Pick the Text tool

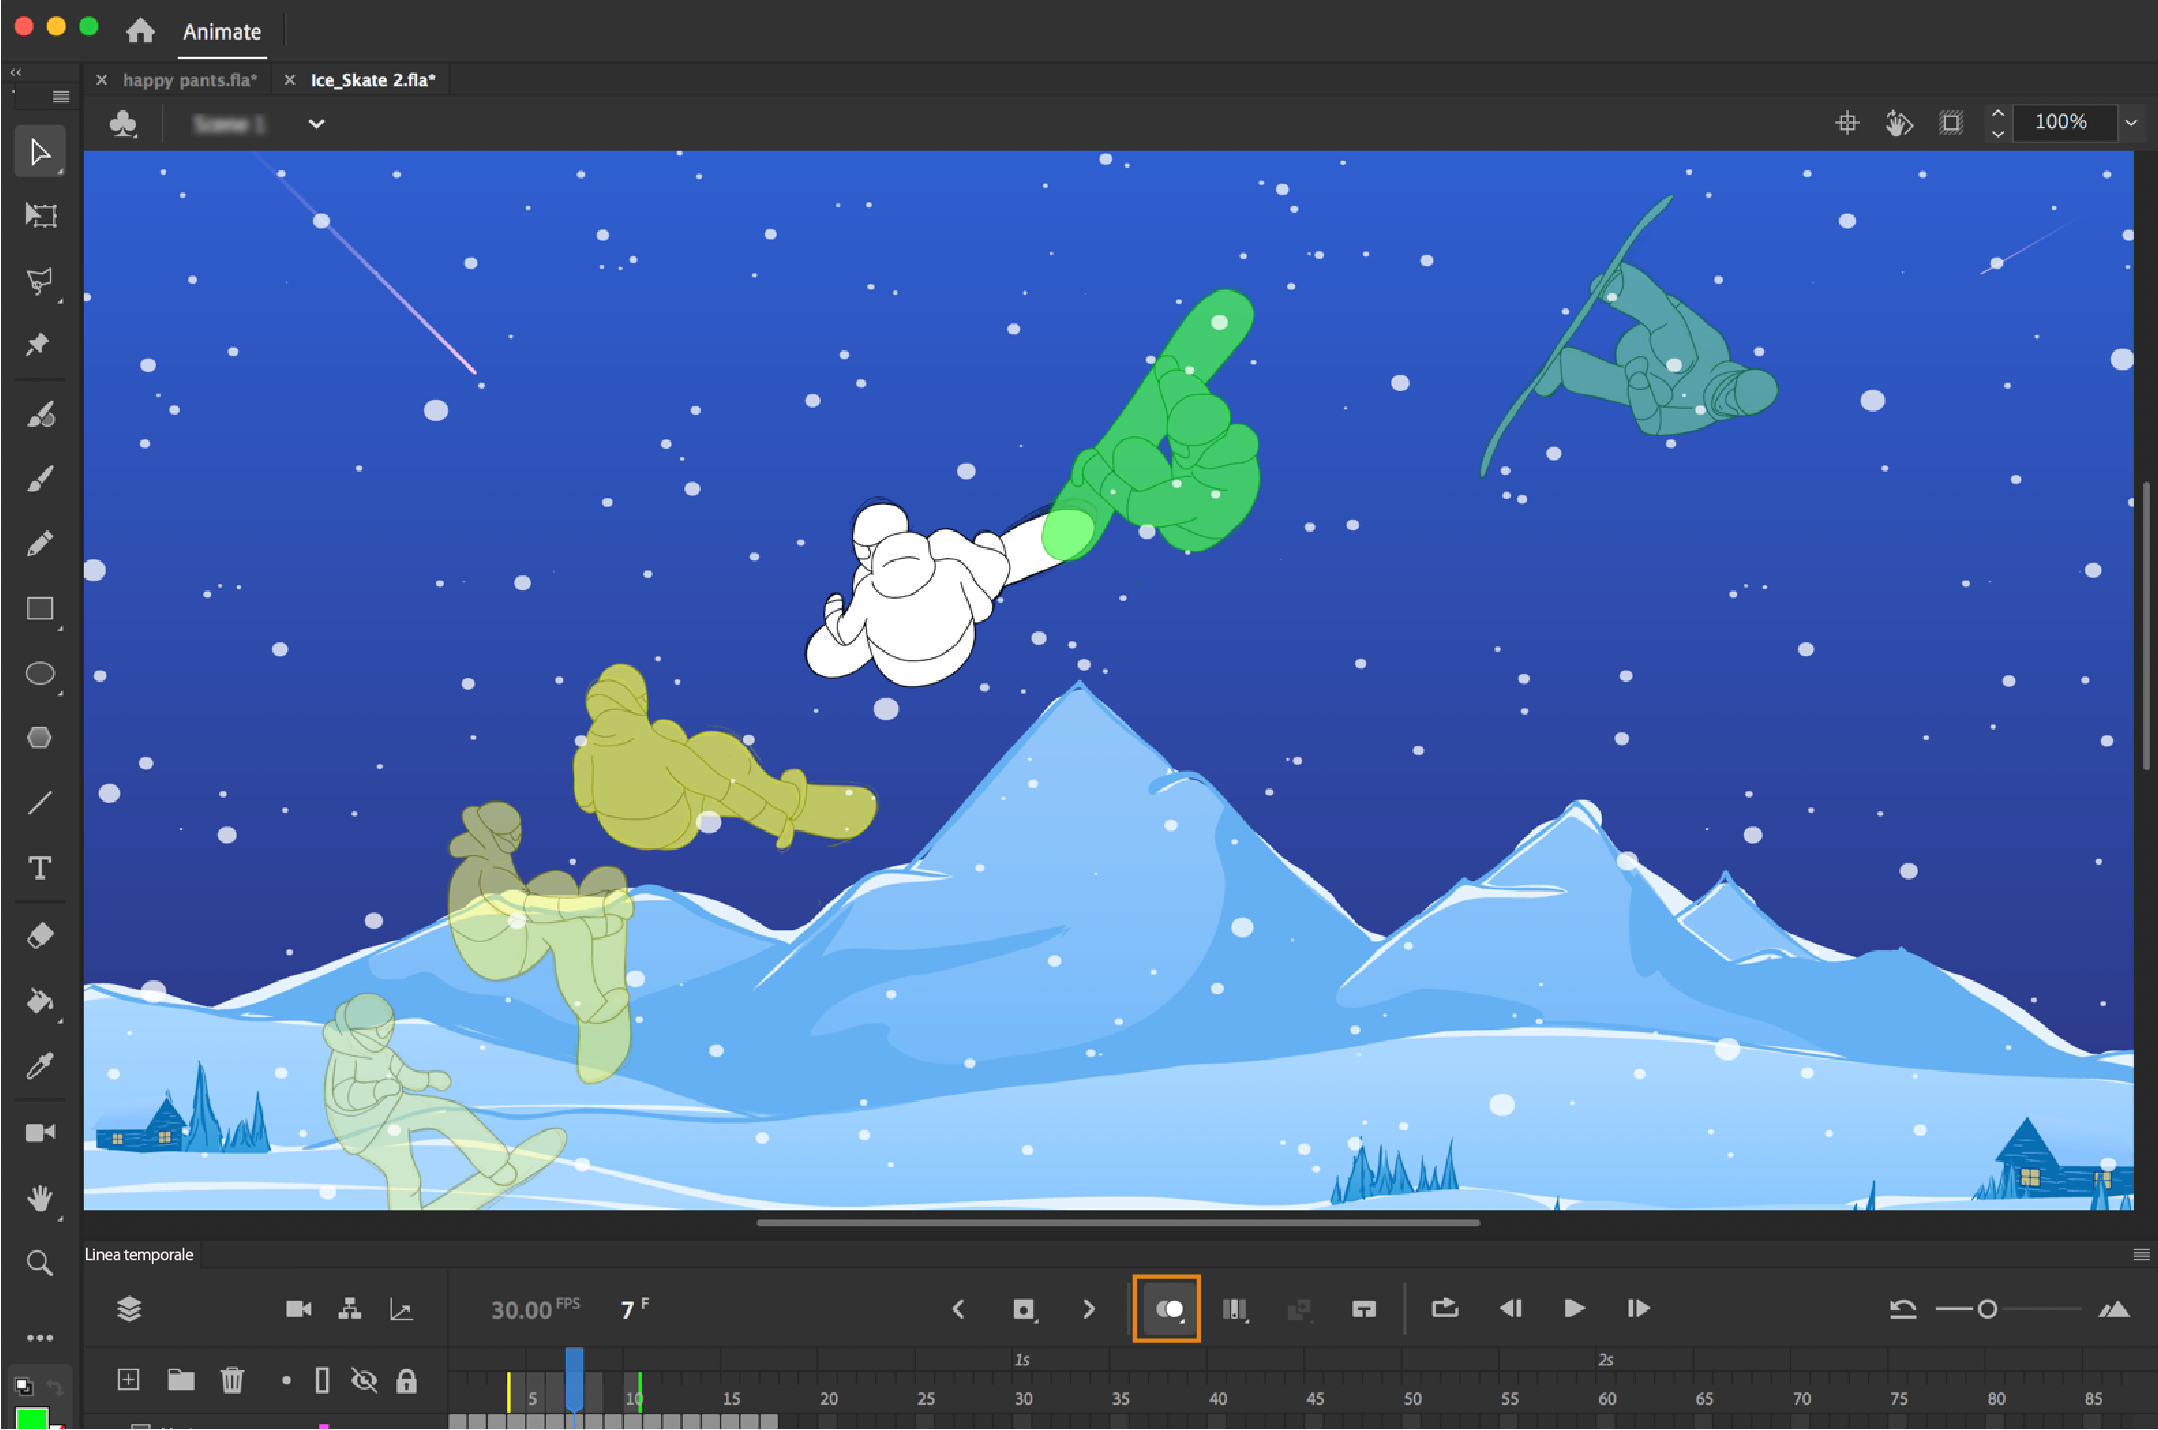click(x=40, y=868)
